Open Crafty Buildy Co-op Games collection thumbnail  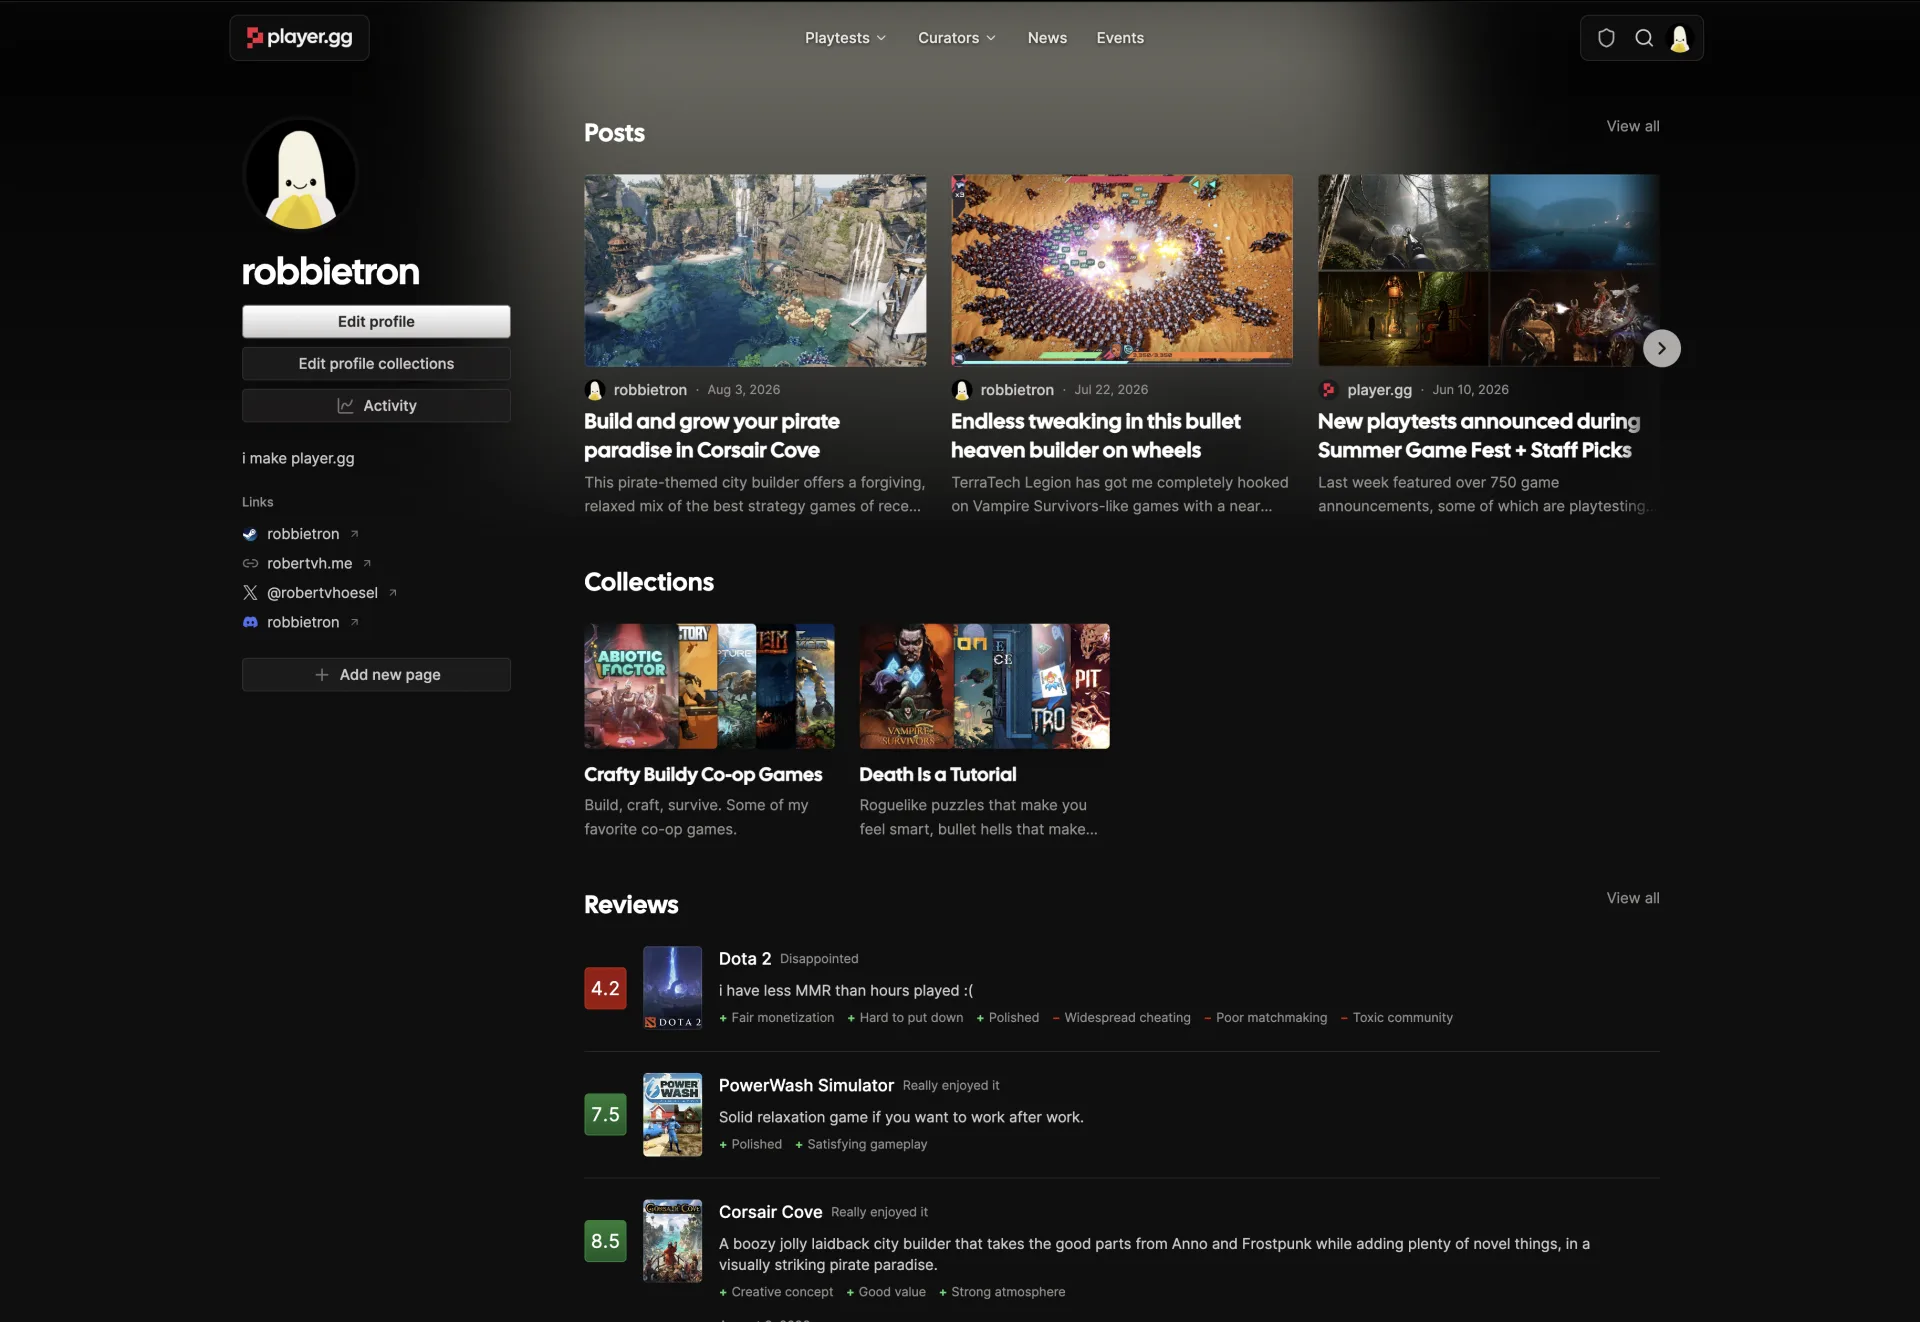coord(709,686)
